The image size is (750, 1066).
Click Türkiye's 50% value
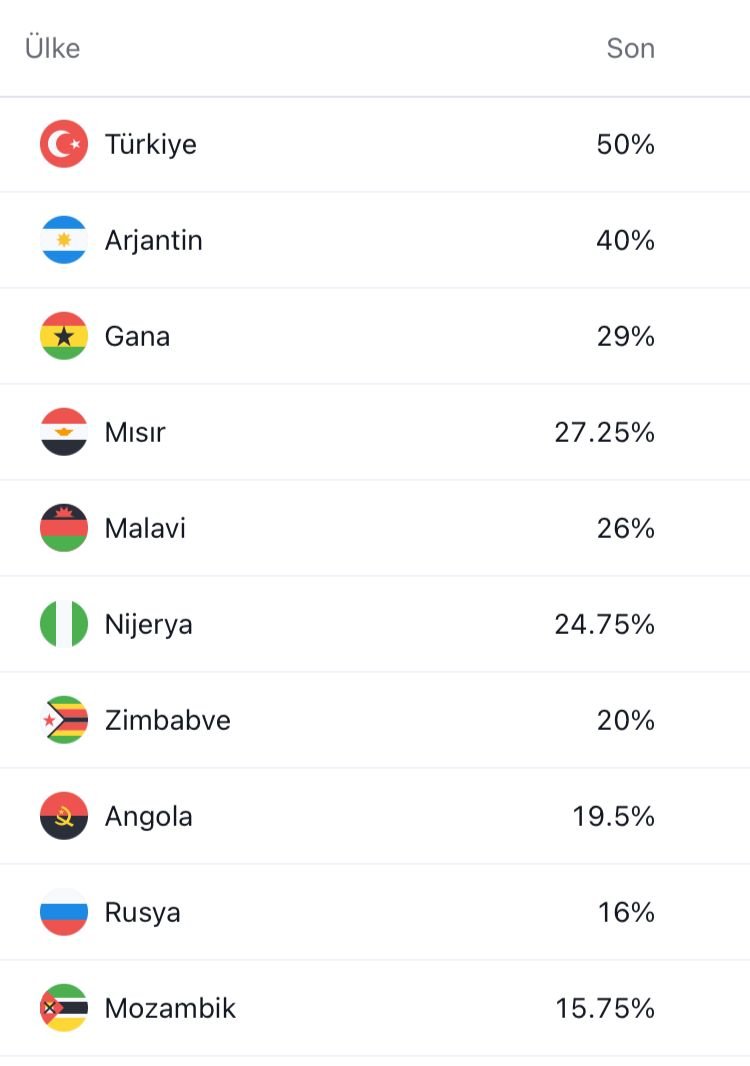click(x=625, y=144)
